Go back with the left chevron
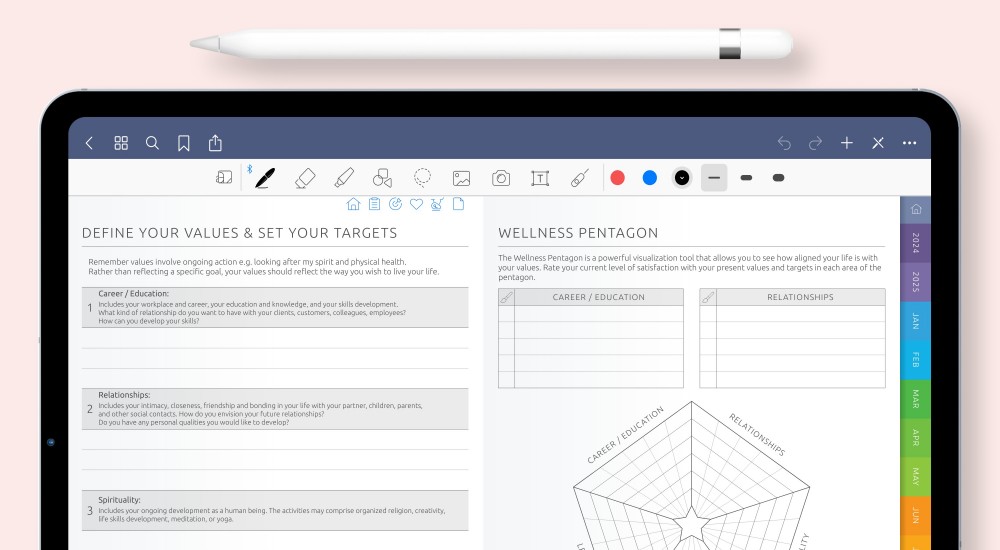This screenshot has width=1000, height=550. pyautogui.click(x=89, y=143)
